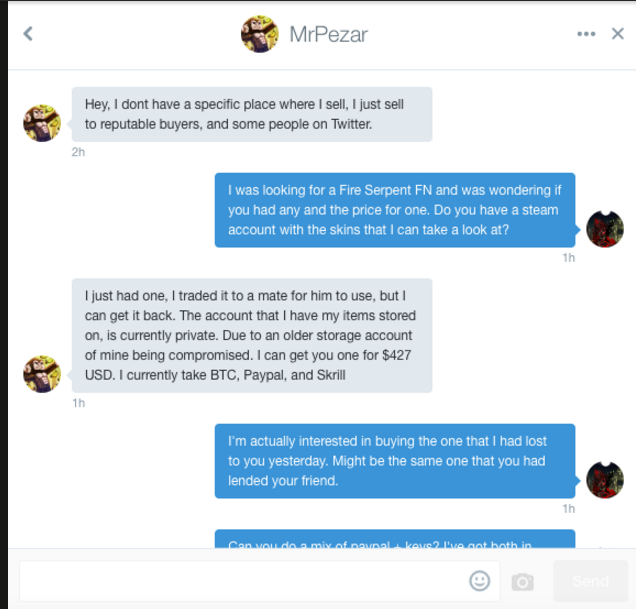
Task: Attach a photo with the camera icon
Action: coord(522,582)
